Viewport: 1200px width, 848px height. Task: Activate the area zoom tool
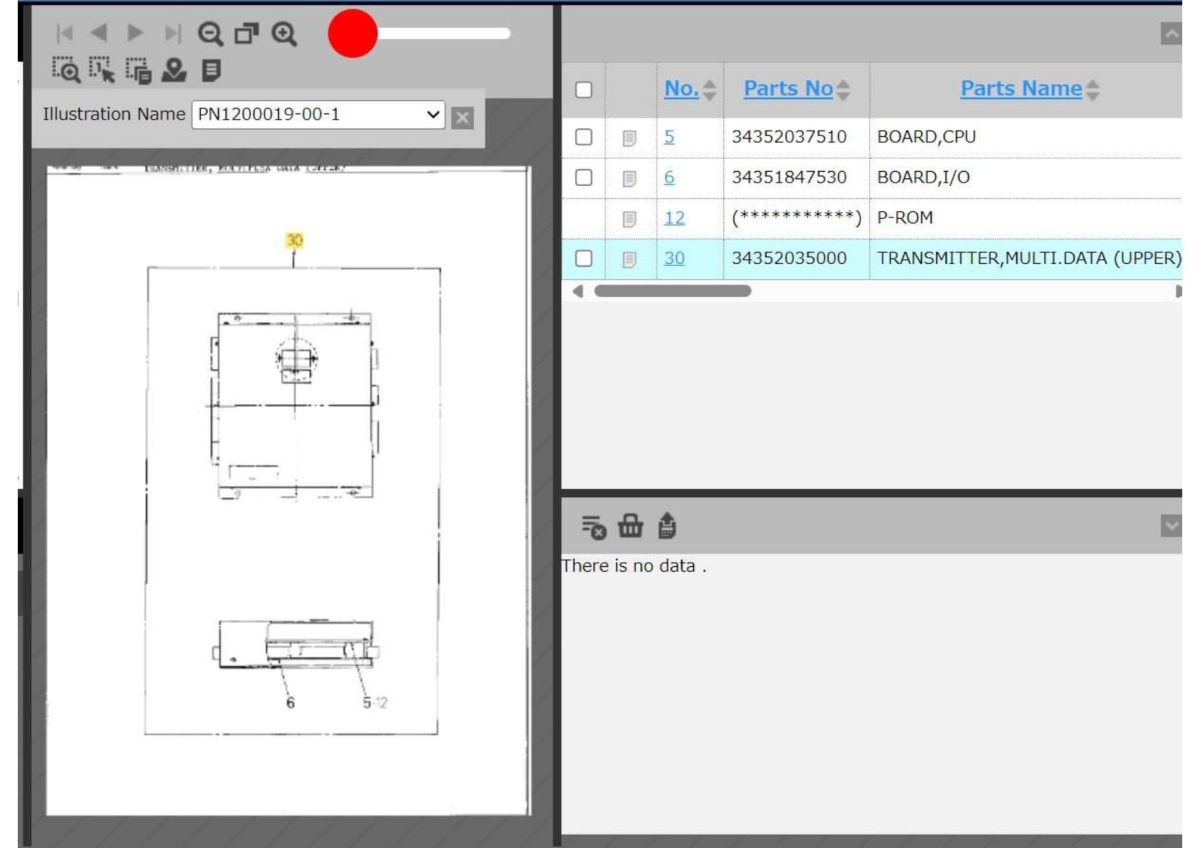66,69
